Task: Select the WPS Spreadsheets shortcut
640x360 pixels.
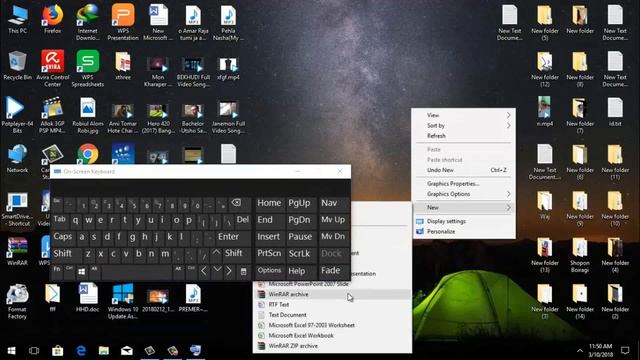Action: pyautogui.click(x=87, y=69)
